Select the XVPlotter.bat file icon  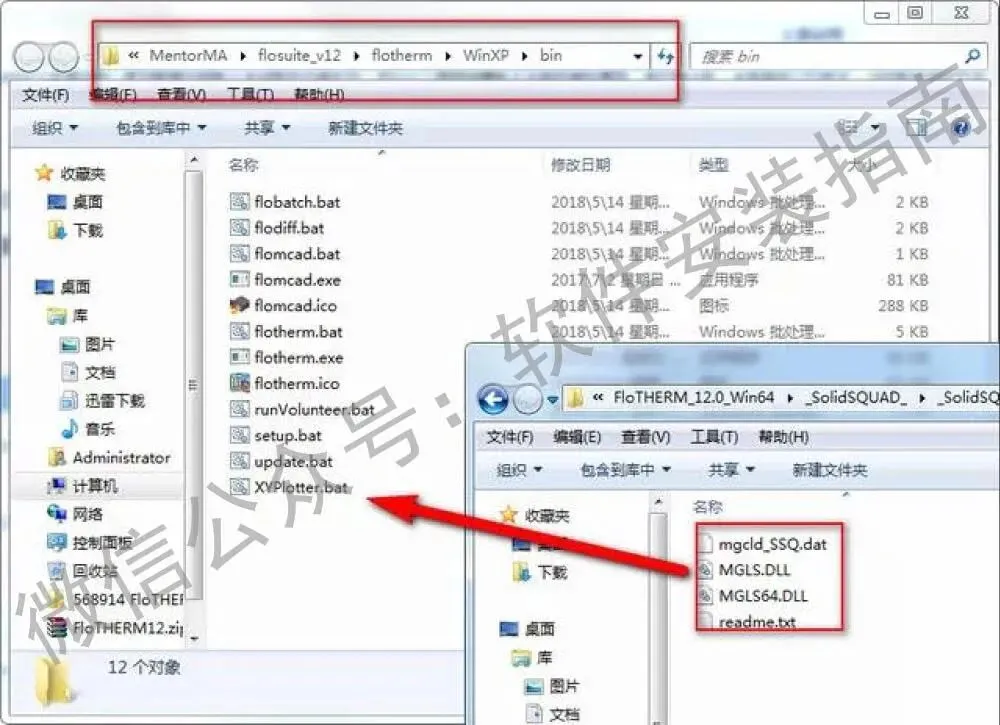click(239, 487)
